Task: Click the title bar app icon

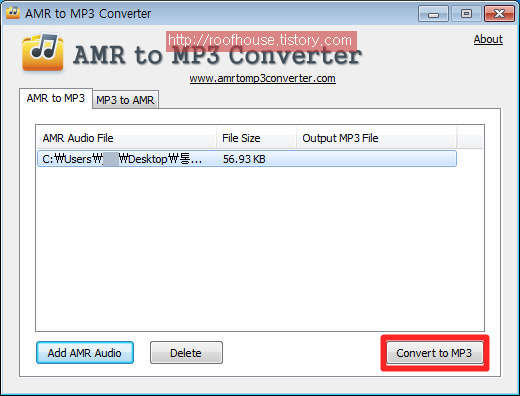Action: click(x=13, y=13)
